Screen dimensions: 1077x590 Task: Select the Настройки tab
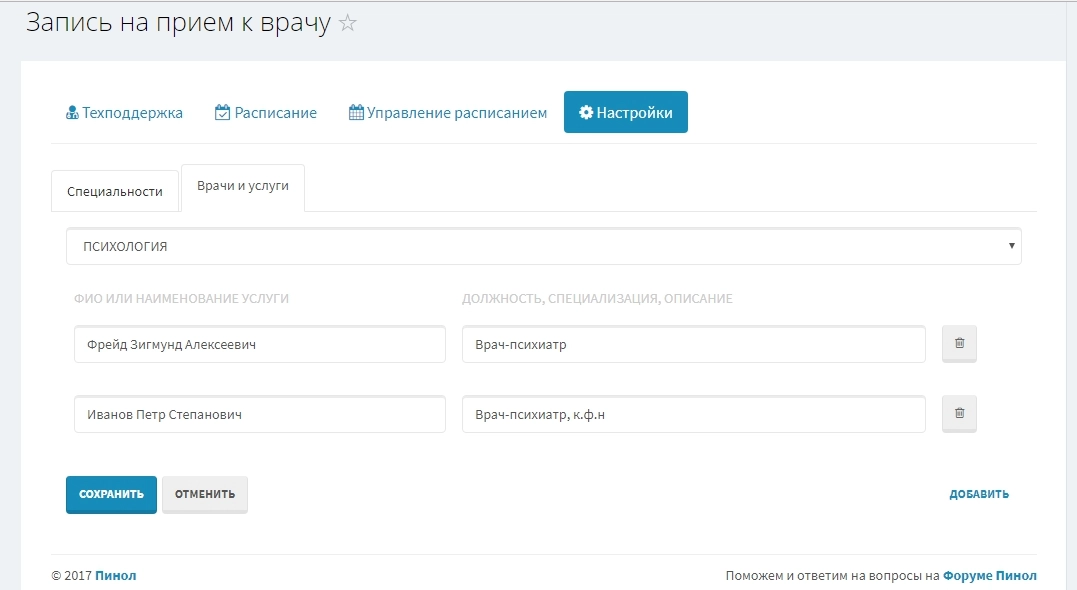[x=625, y=113]
